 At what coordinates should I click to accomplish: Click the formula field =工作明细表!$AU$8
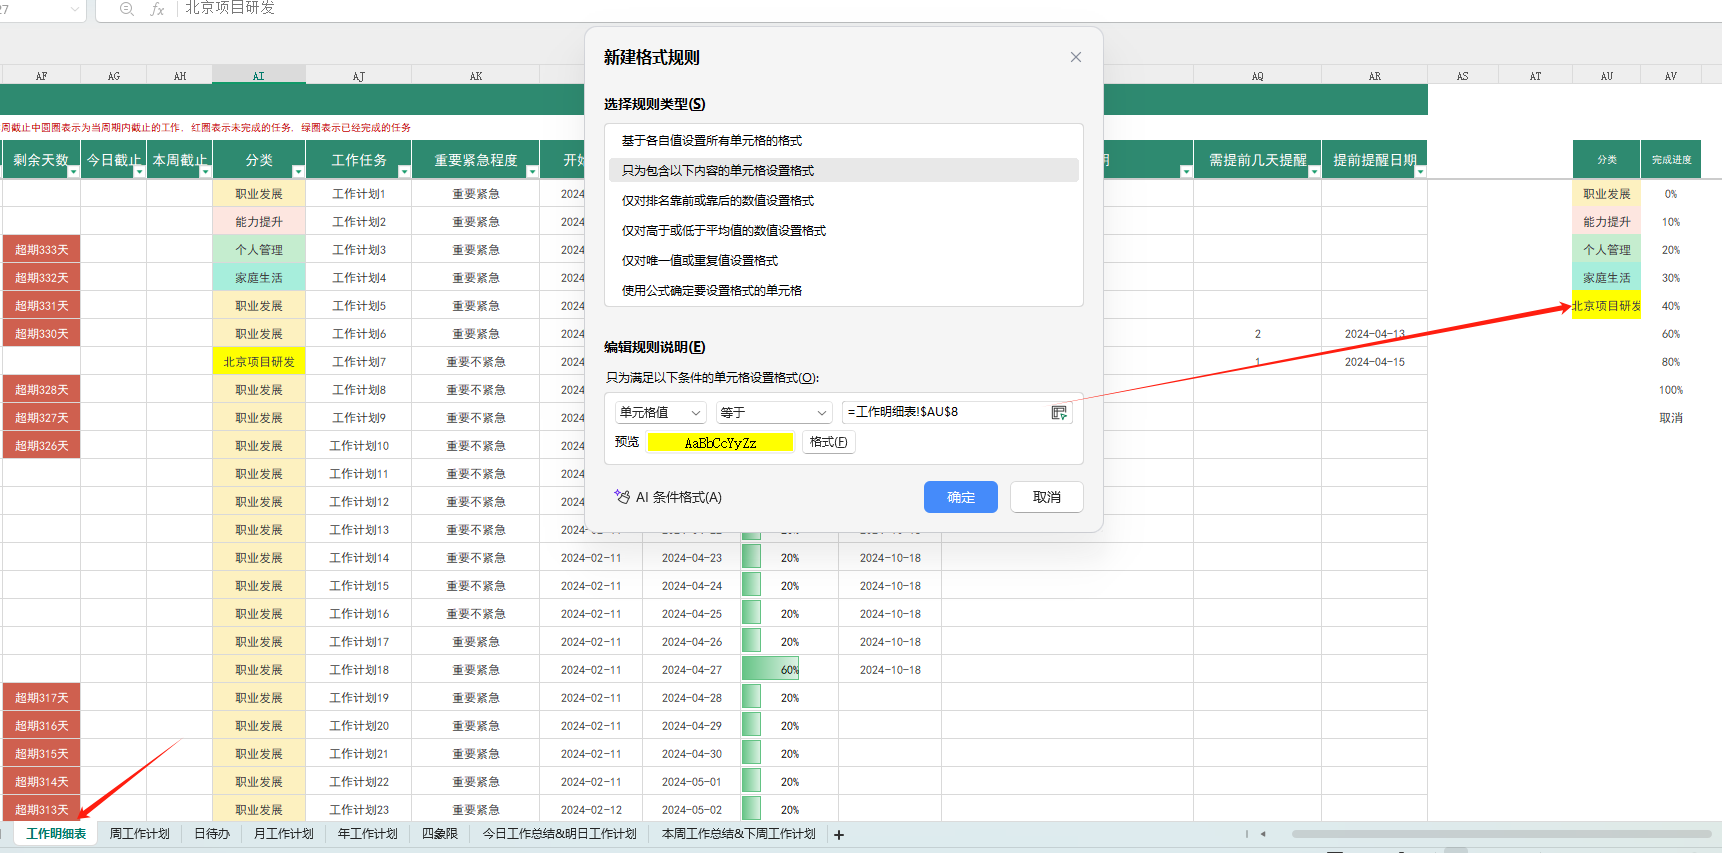945,412
